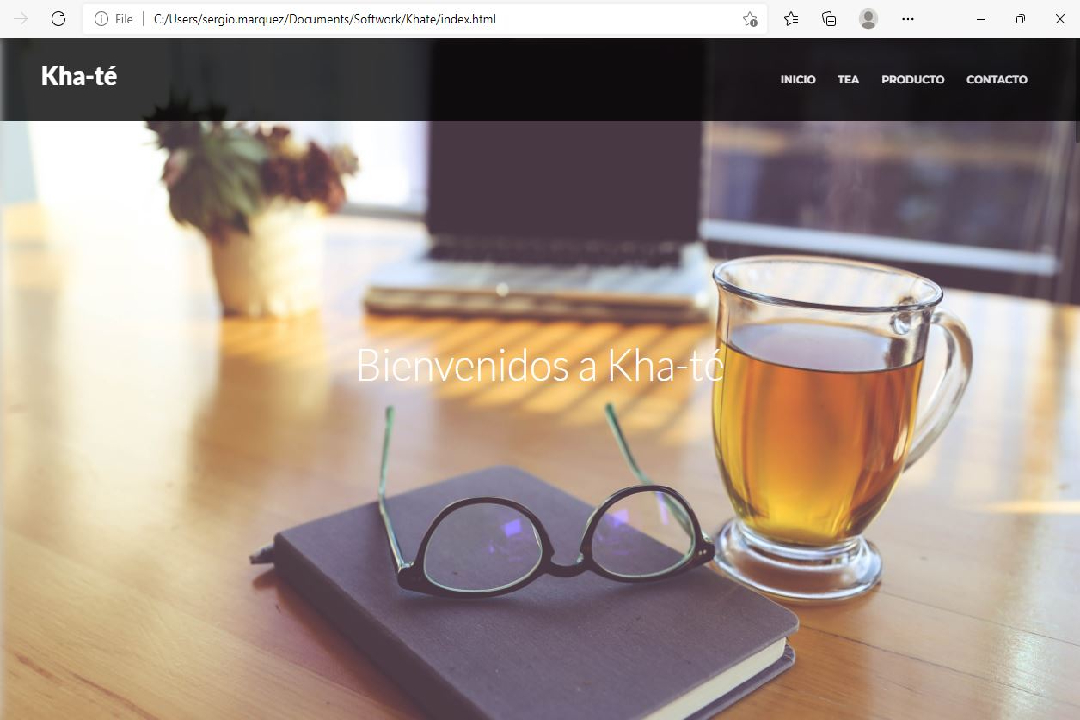Refresh the current page
This screenshot has width=1080, height=720.
point(58,19)
